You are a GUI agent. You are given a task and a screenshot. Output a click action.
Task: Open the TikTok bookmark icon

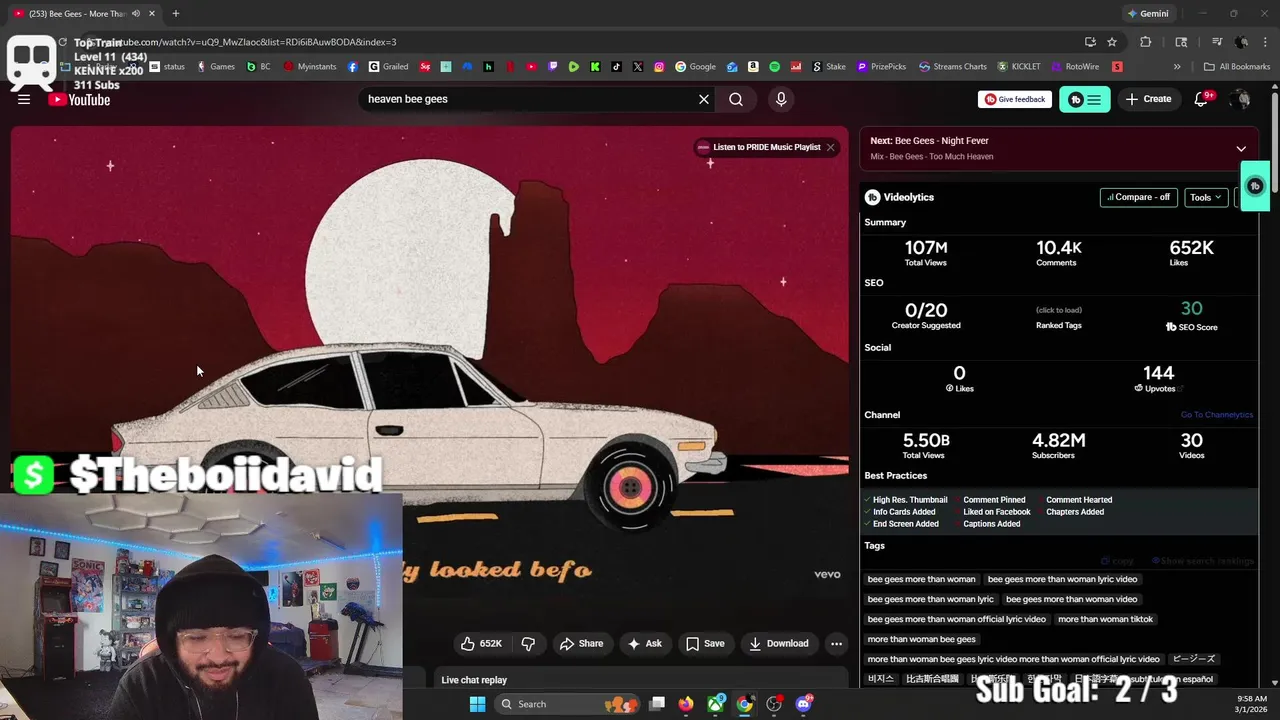[616, 67]
